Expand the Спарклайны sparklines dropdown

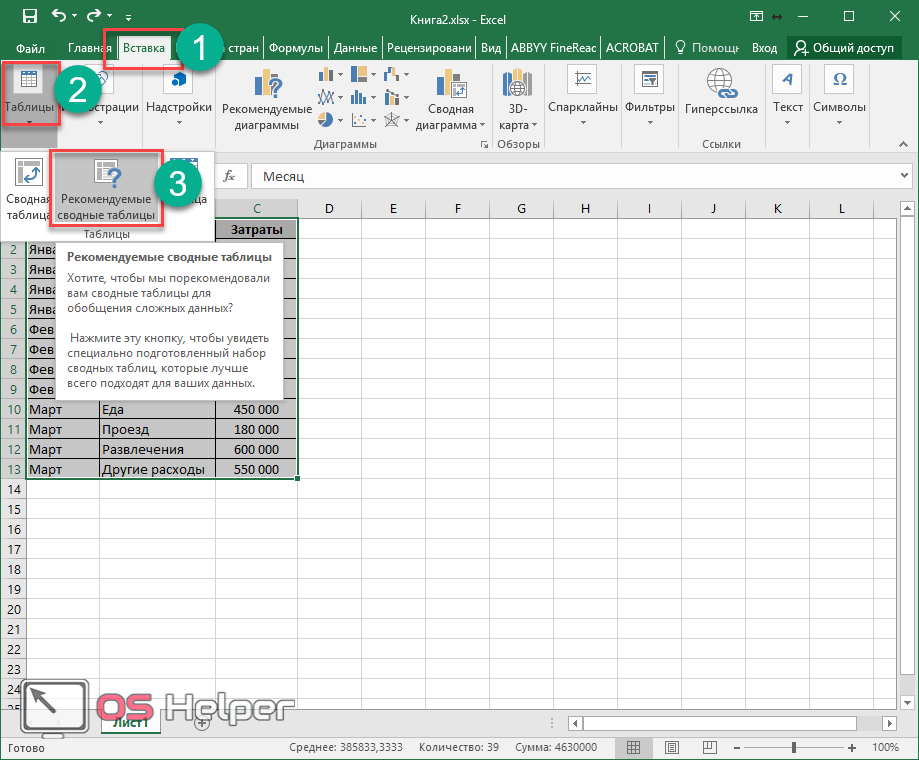(583, 93)
